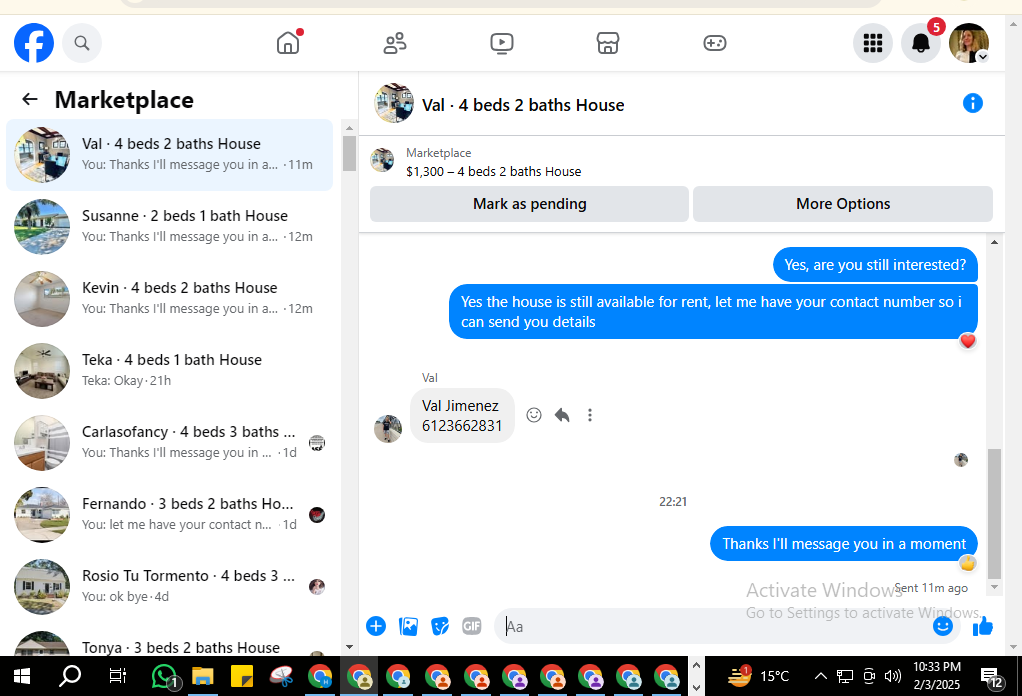This screenshot has width=1022, height=696.
Task: Click chat scrollbar thumb
Action: tap(994, 514)
